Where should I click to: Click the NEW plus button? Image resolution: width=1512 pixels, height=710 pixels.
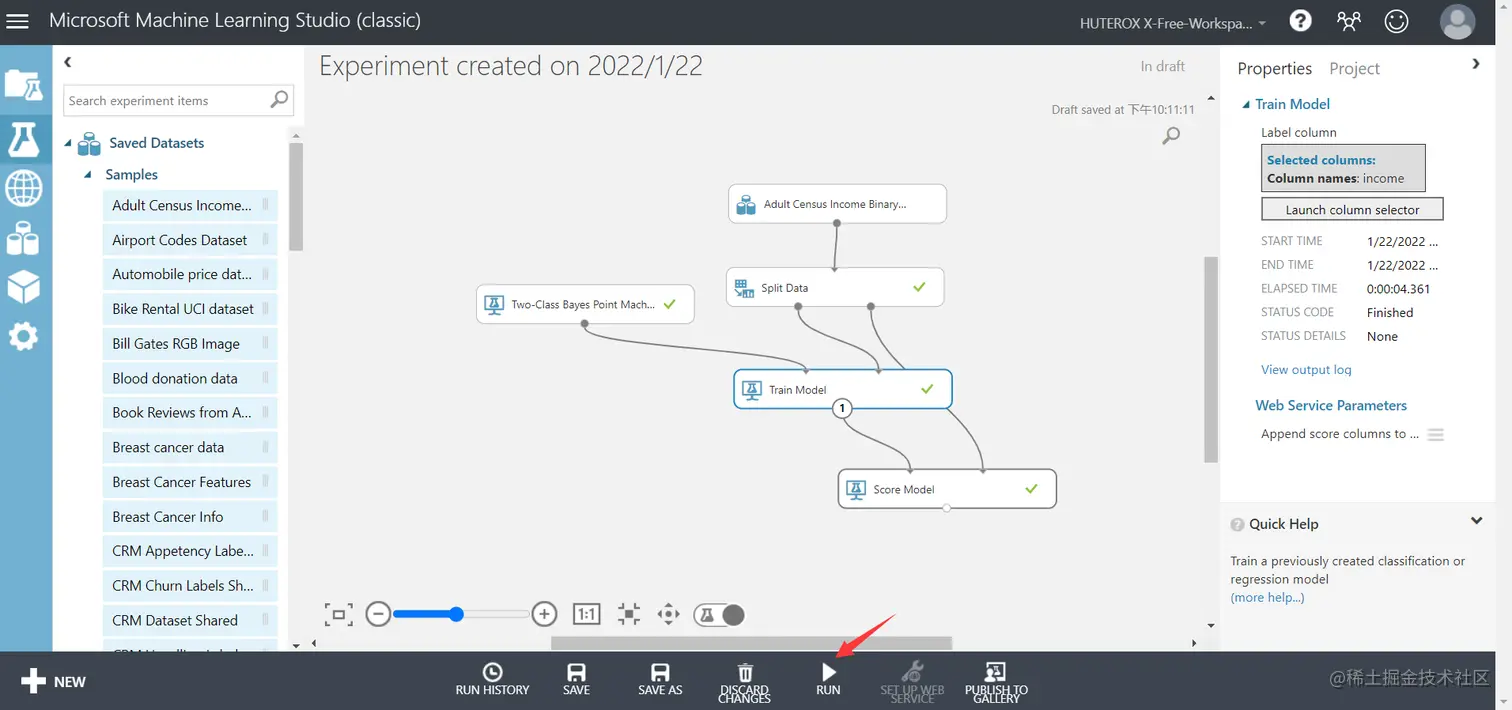pos(53,682)
